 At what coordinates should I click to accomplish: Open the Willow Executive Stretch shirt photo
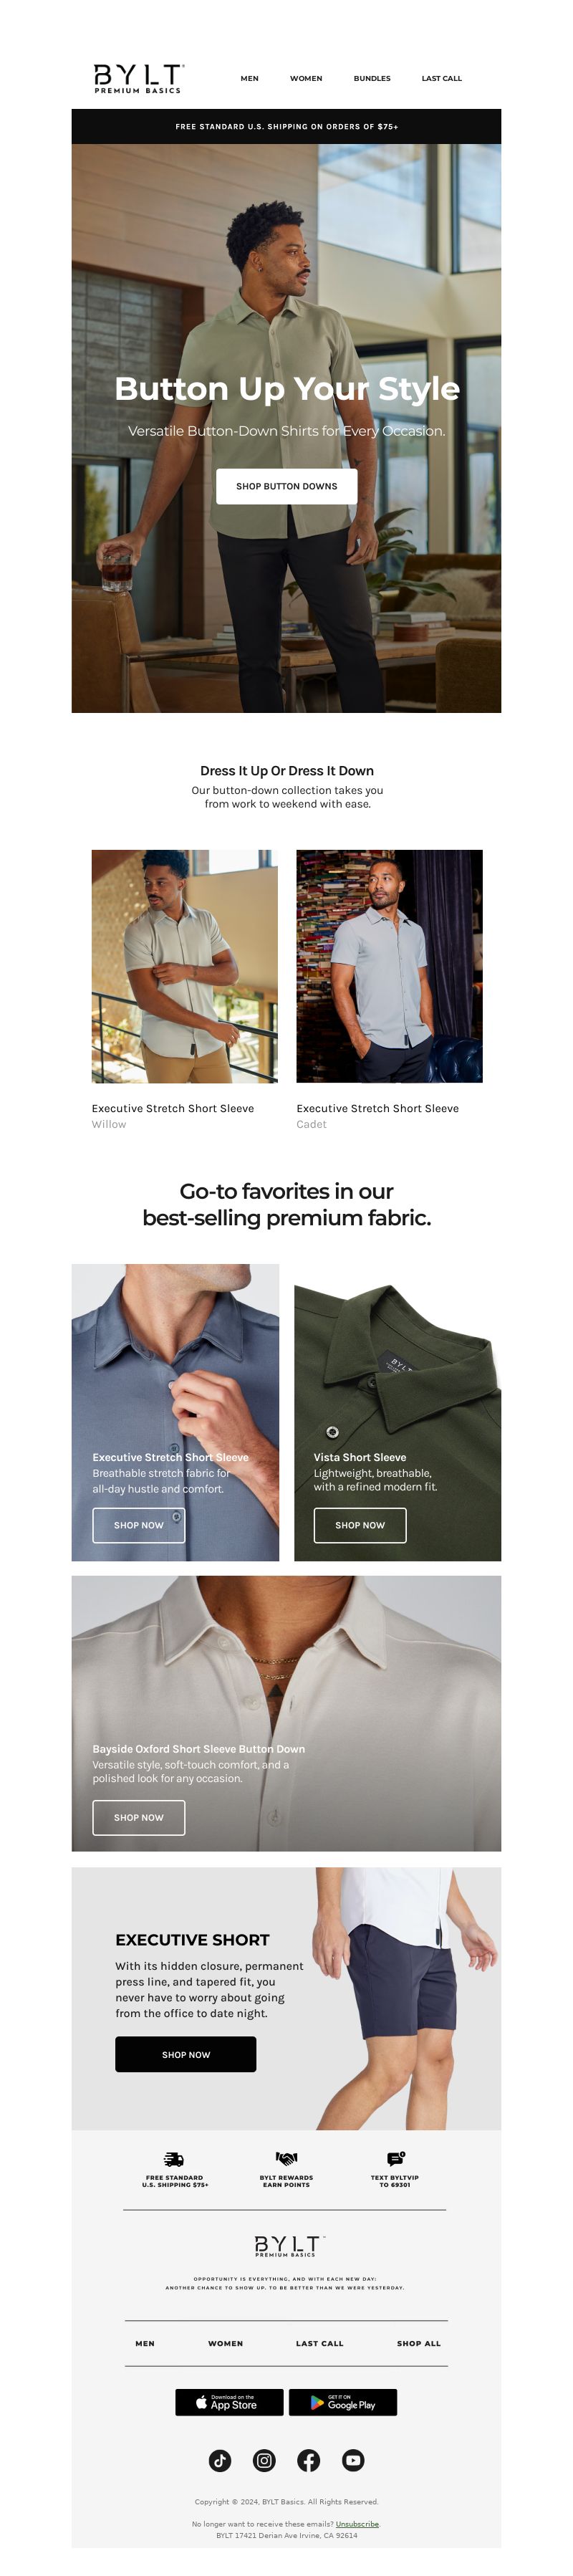185,966
